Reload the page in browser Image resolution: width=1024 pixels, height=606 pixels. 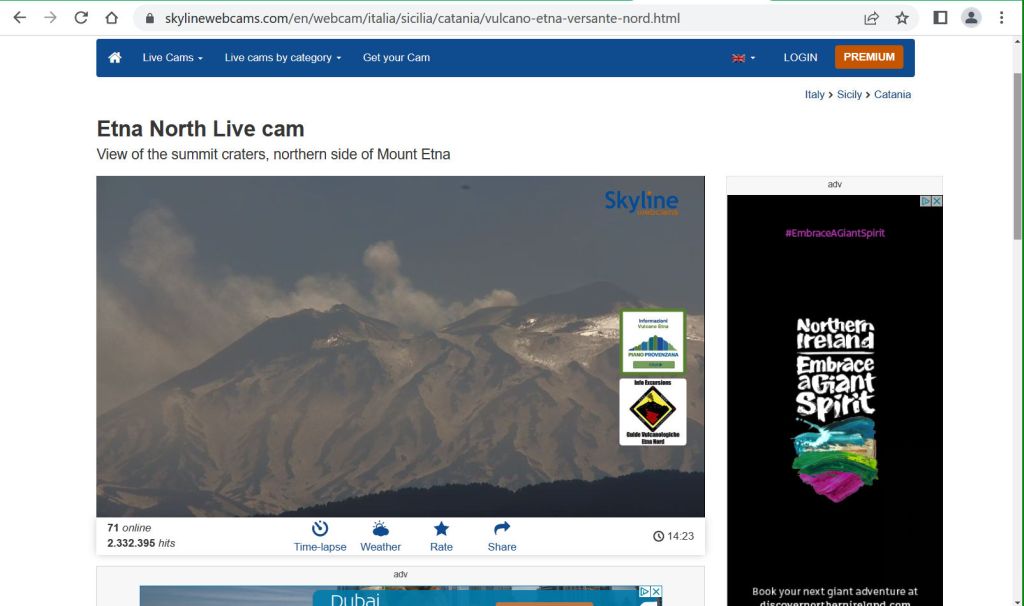(81, 18)
